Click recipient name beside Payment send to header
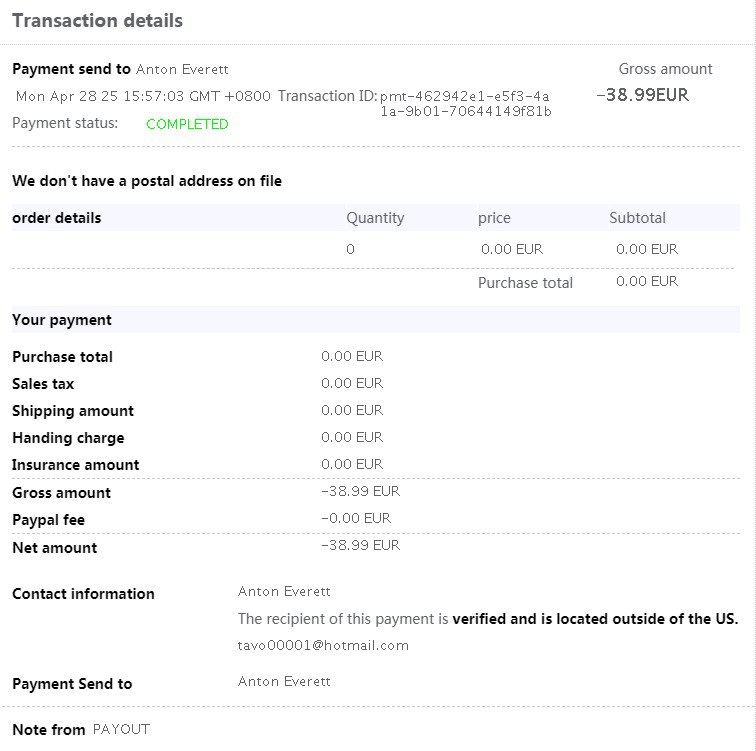 pyautogui.click(x=182, y=69)
